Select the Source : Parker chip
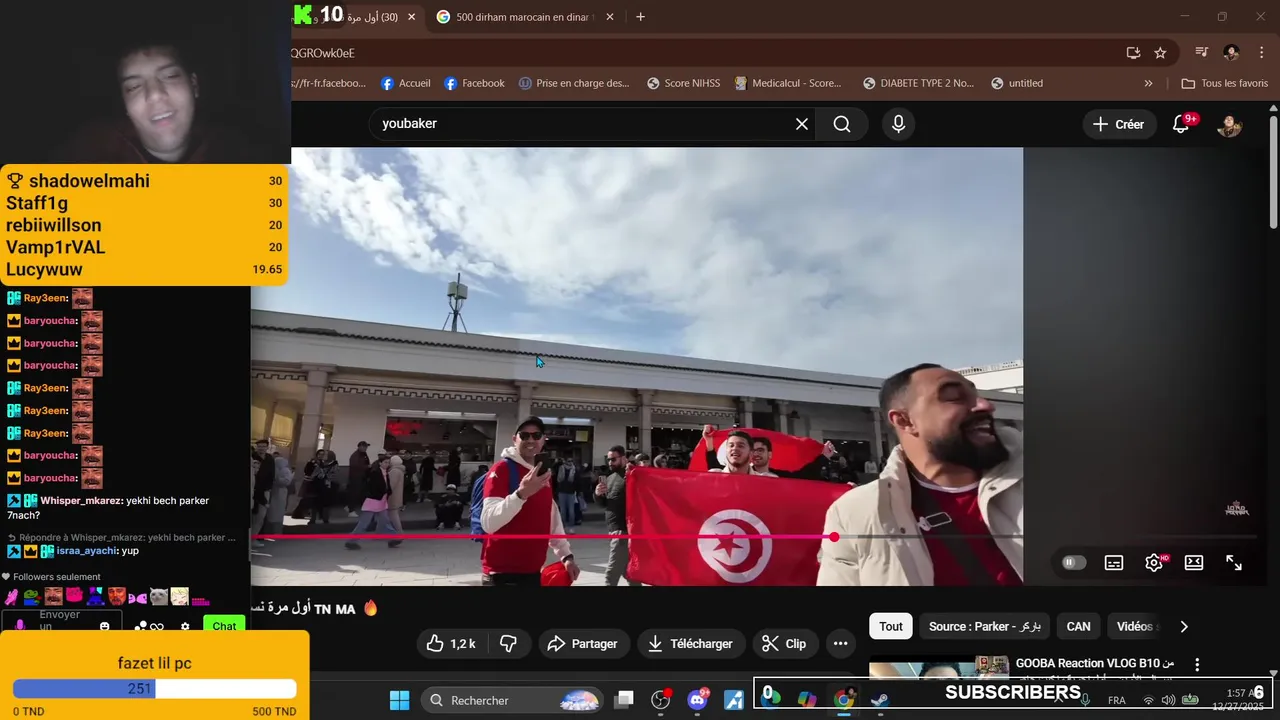This screenshot has height=720, width=1280. pyautogui.click(x=985, y=627)
